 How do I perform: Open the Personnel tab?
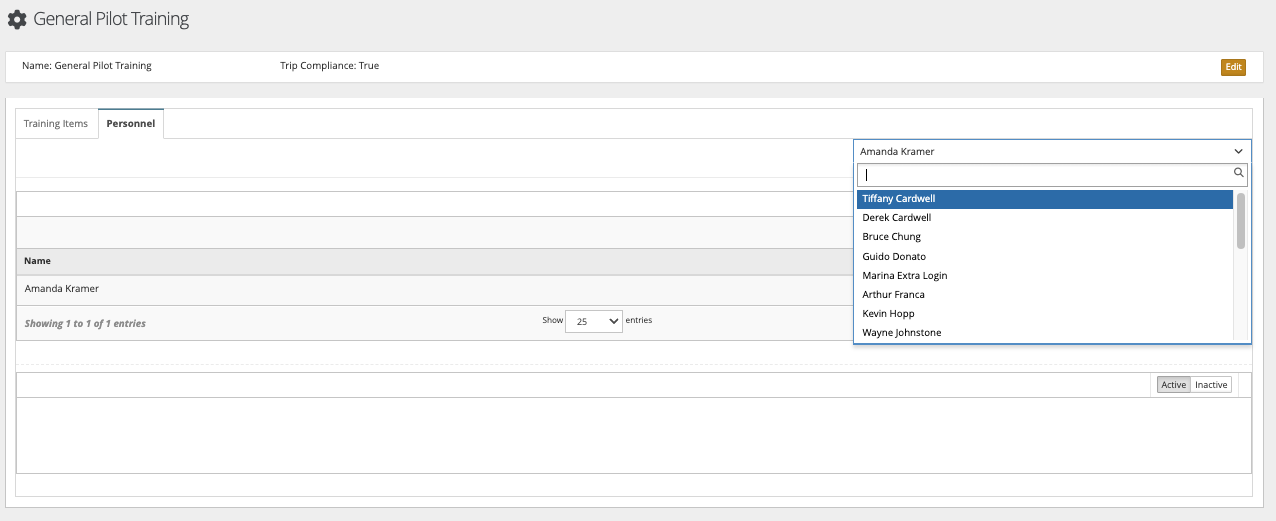tap(131, 124)
